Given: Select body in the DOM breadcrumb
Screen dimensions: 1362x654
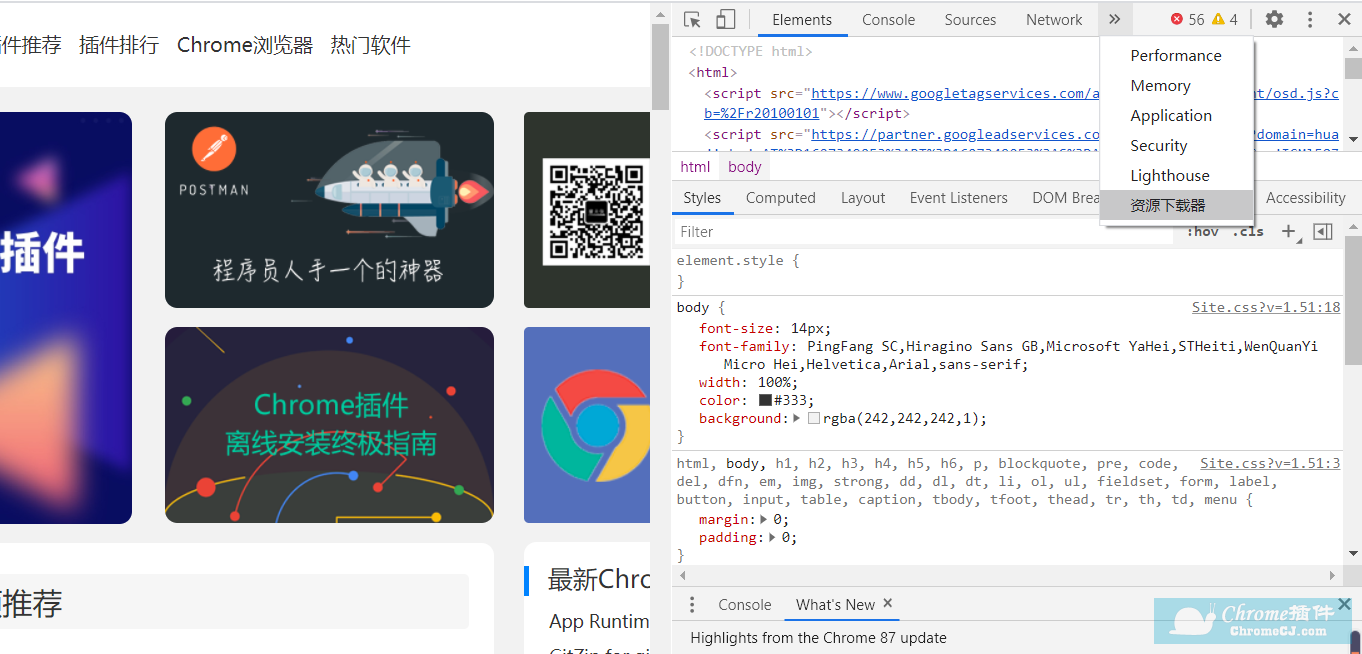Looking at the screenshot, I should 744,166.
